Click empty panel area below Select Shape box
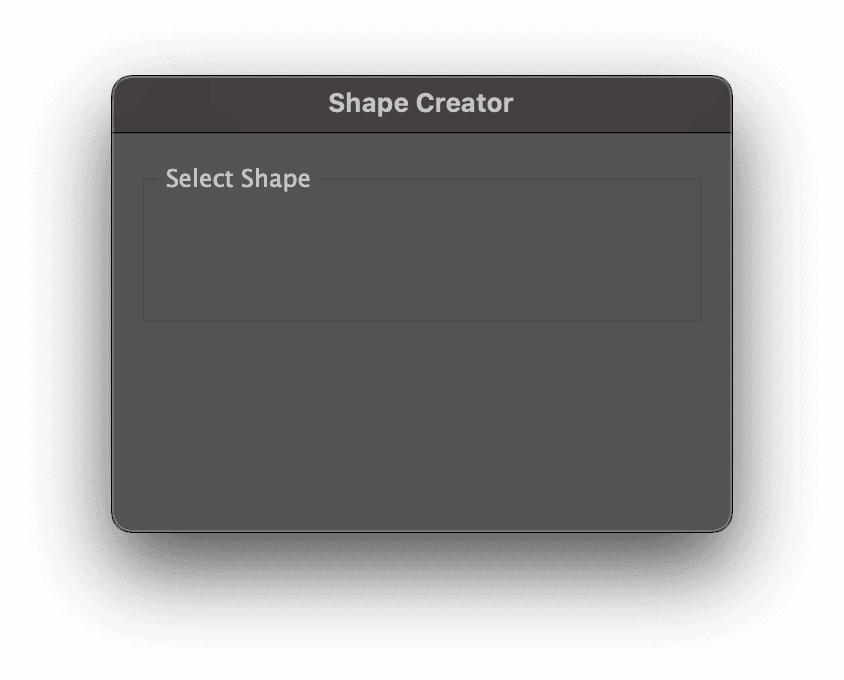Image resolution: width=844 pixels, height=680 pixels. click(422, 425)
